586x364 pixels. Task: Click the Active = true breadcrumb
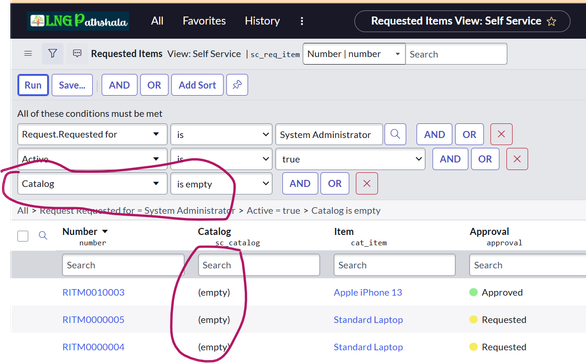[273, 210]
